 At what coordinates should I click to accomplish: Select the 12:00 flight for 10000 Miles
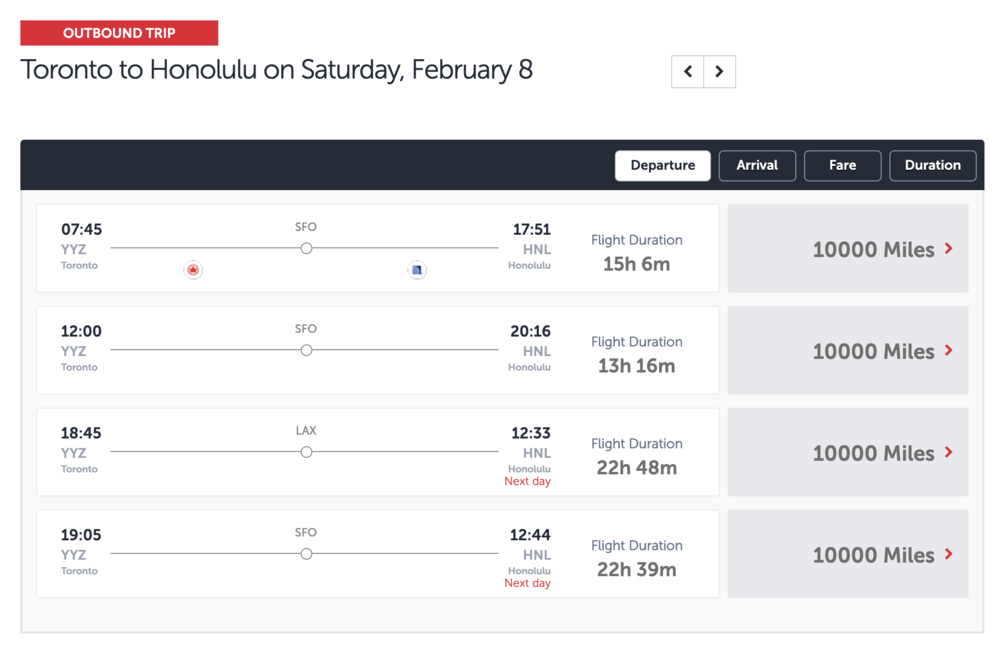point(847,351)
